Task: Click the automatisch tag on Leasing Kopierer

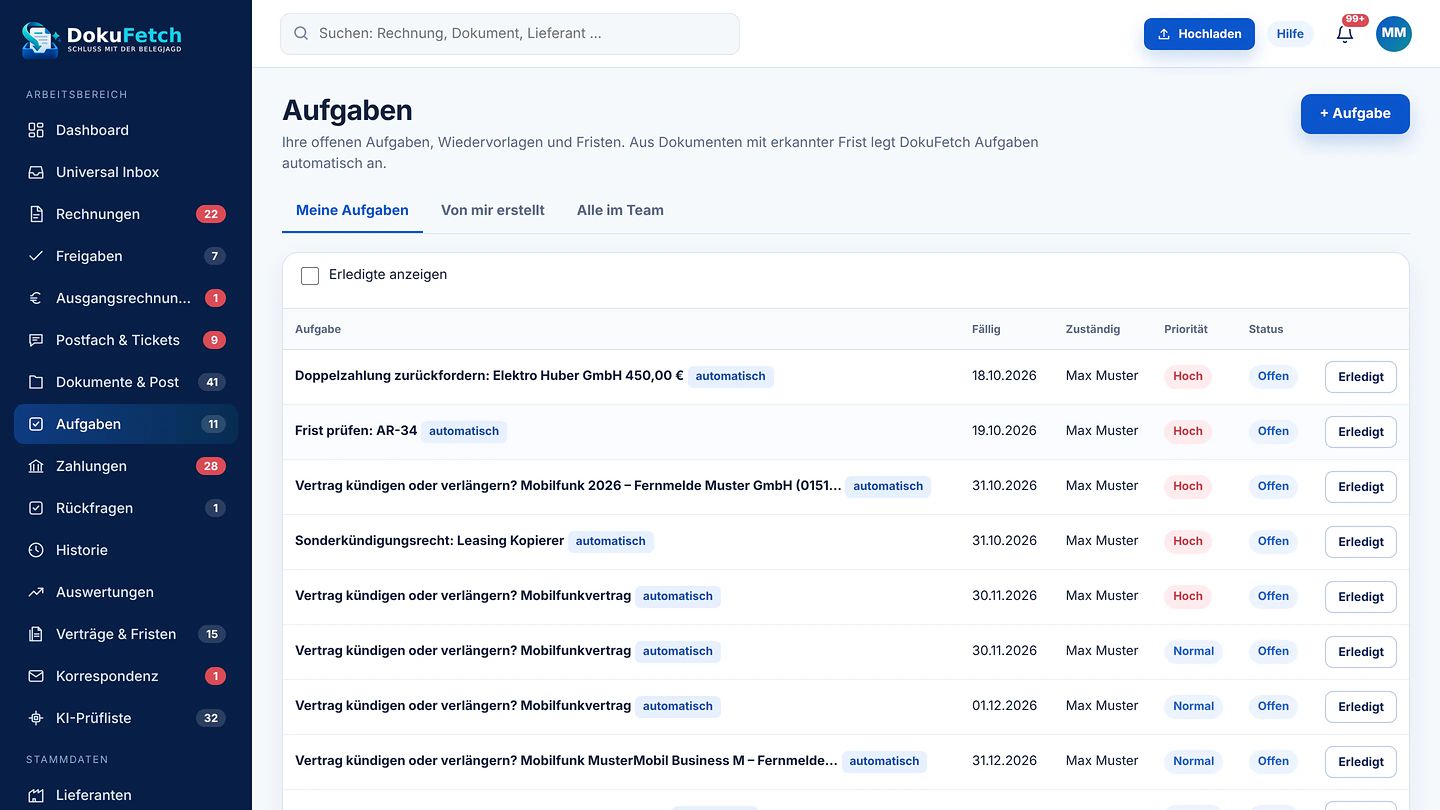Action: [611, 541]
